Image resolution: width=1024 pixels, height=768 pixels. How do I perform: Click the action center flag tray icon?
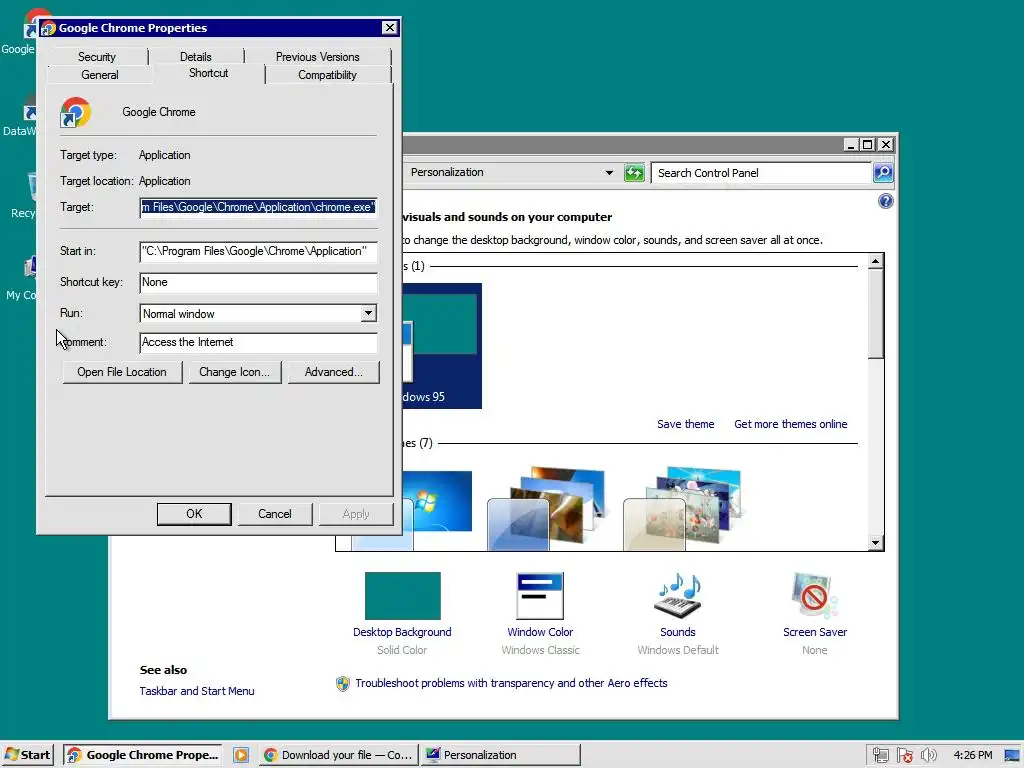tap(904, 756)
